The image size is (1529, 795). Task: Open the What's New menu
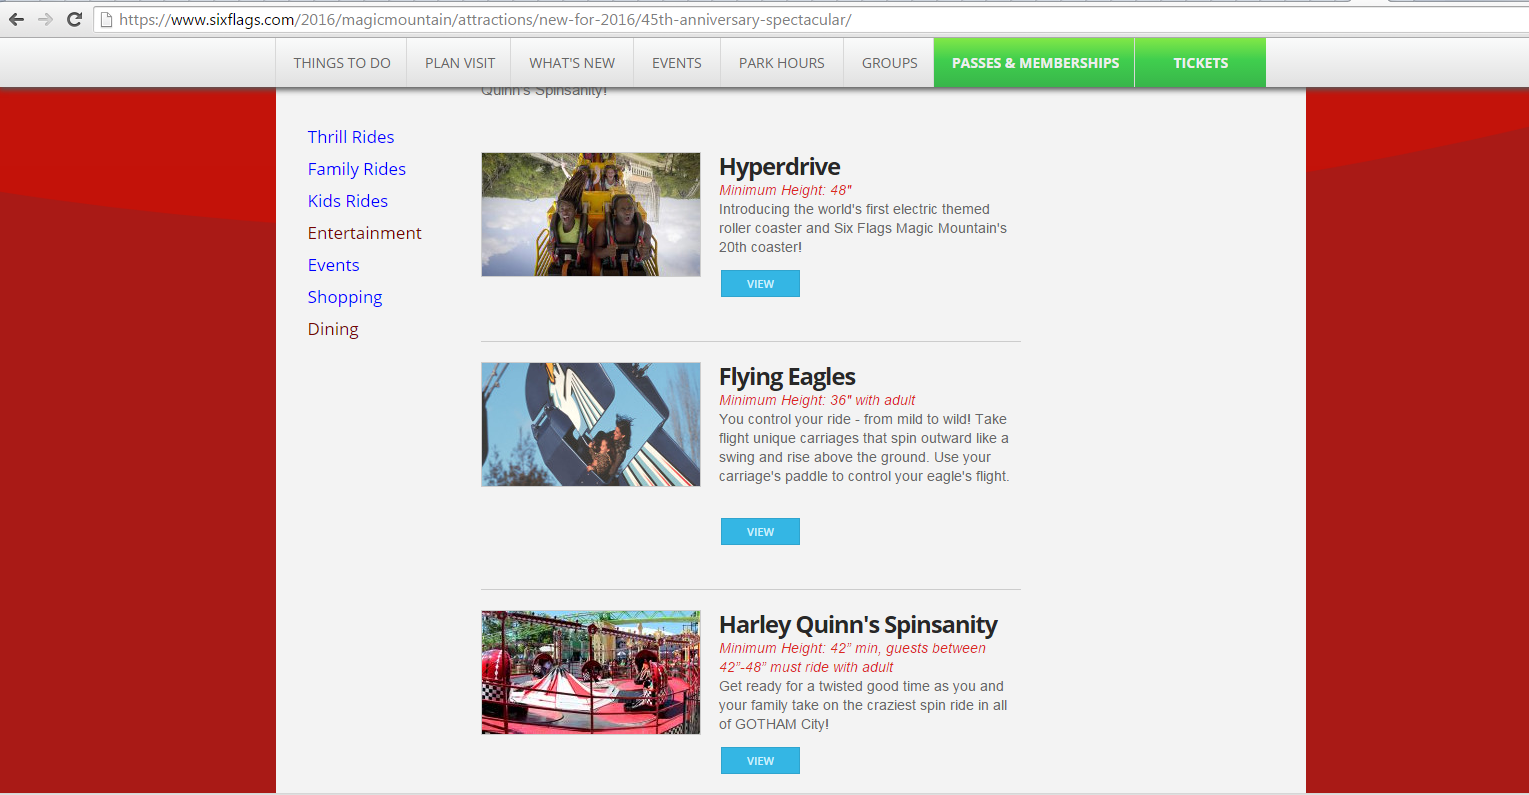[x=572, y=63]
